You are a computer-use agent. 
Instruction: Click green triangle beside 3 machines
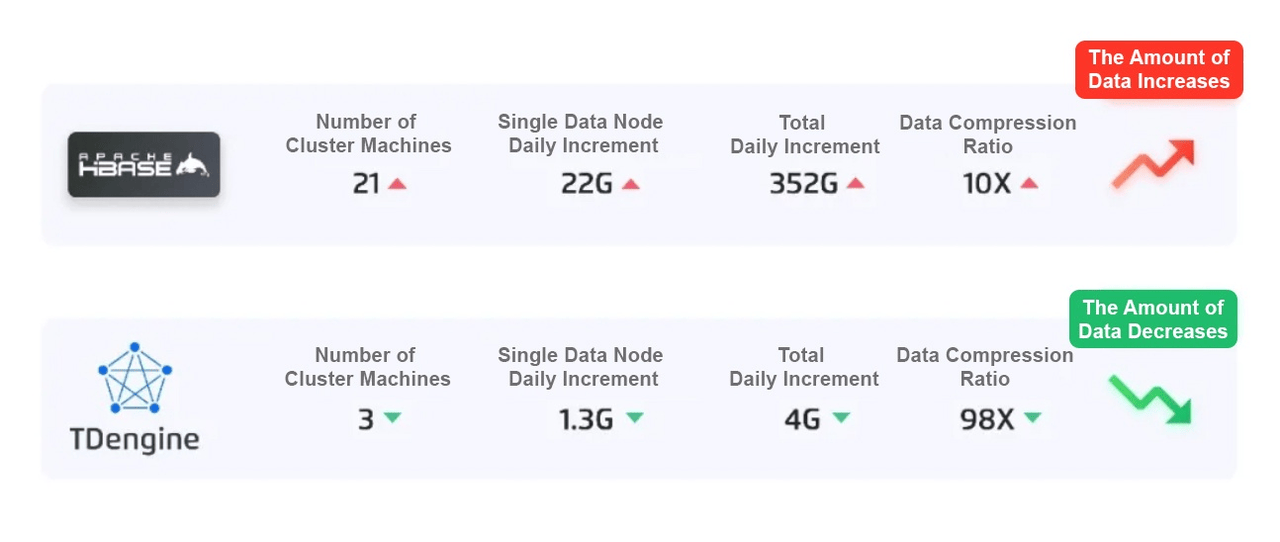pyautogui.click(x=392, y=418)
